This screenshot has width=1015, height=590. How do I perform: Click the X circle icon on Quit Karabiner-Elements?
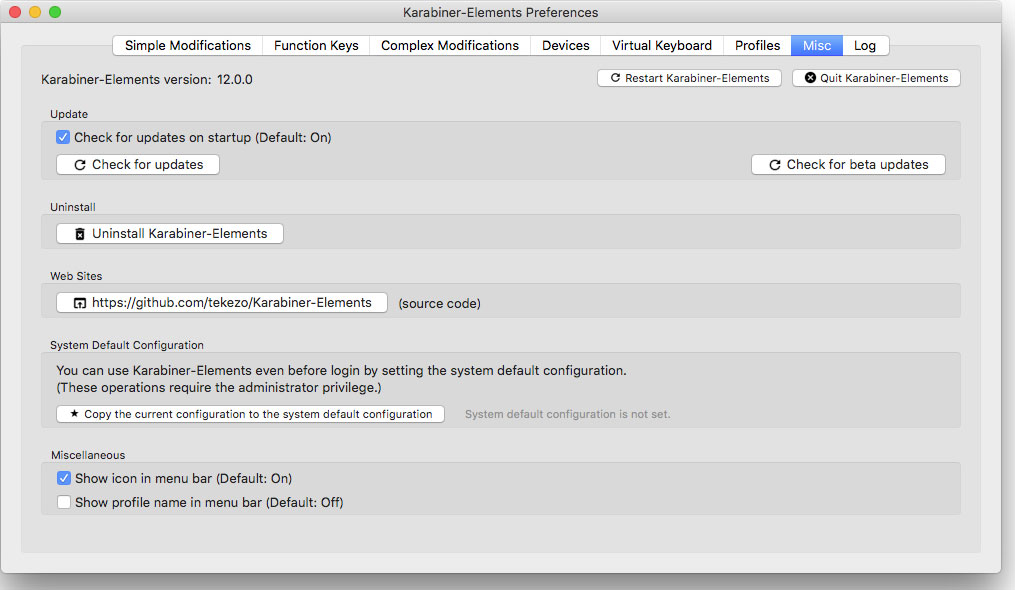pos(810,78)
